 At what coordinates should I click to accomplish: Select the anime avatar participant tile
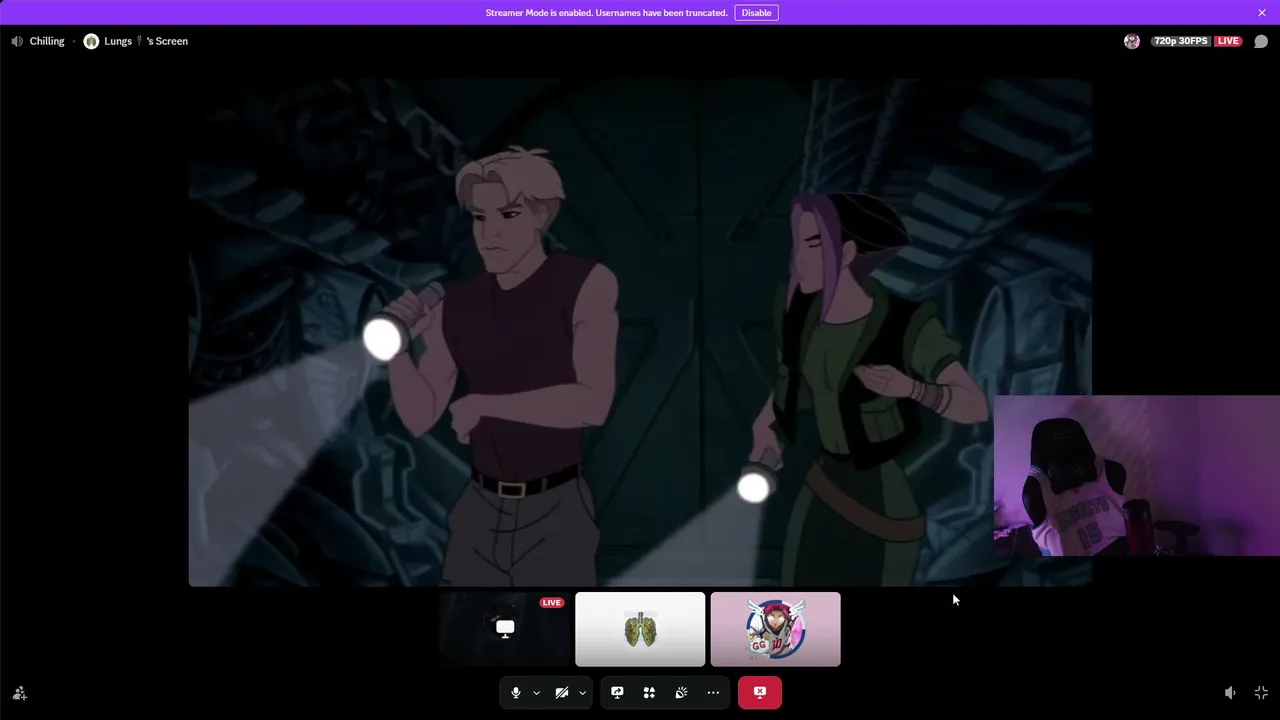(775, 629)
